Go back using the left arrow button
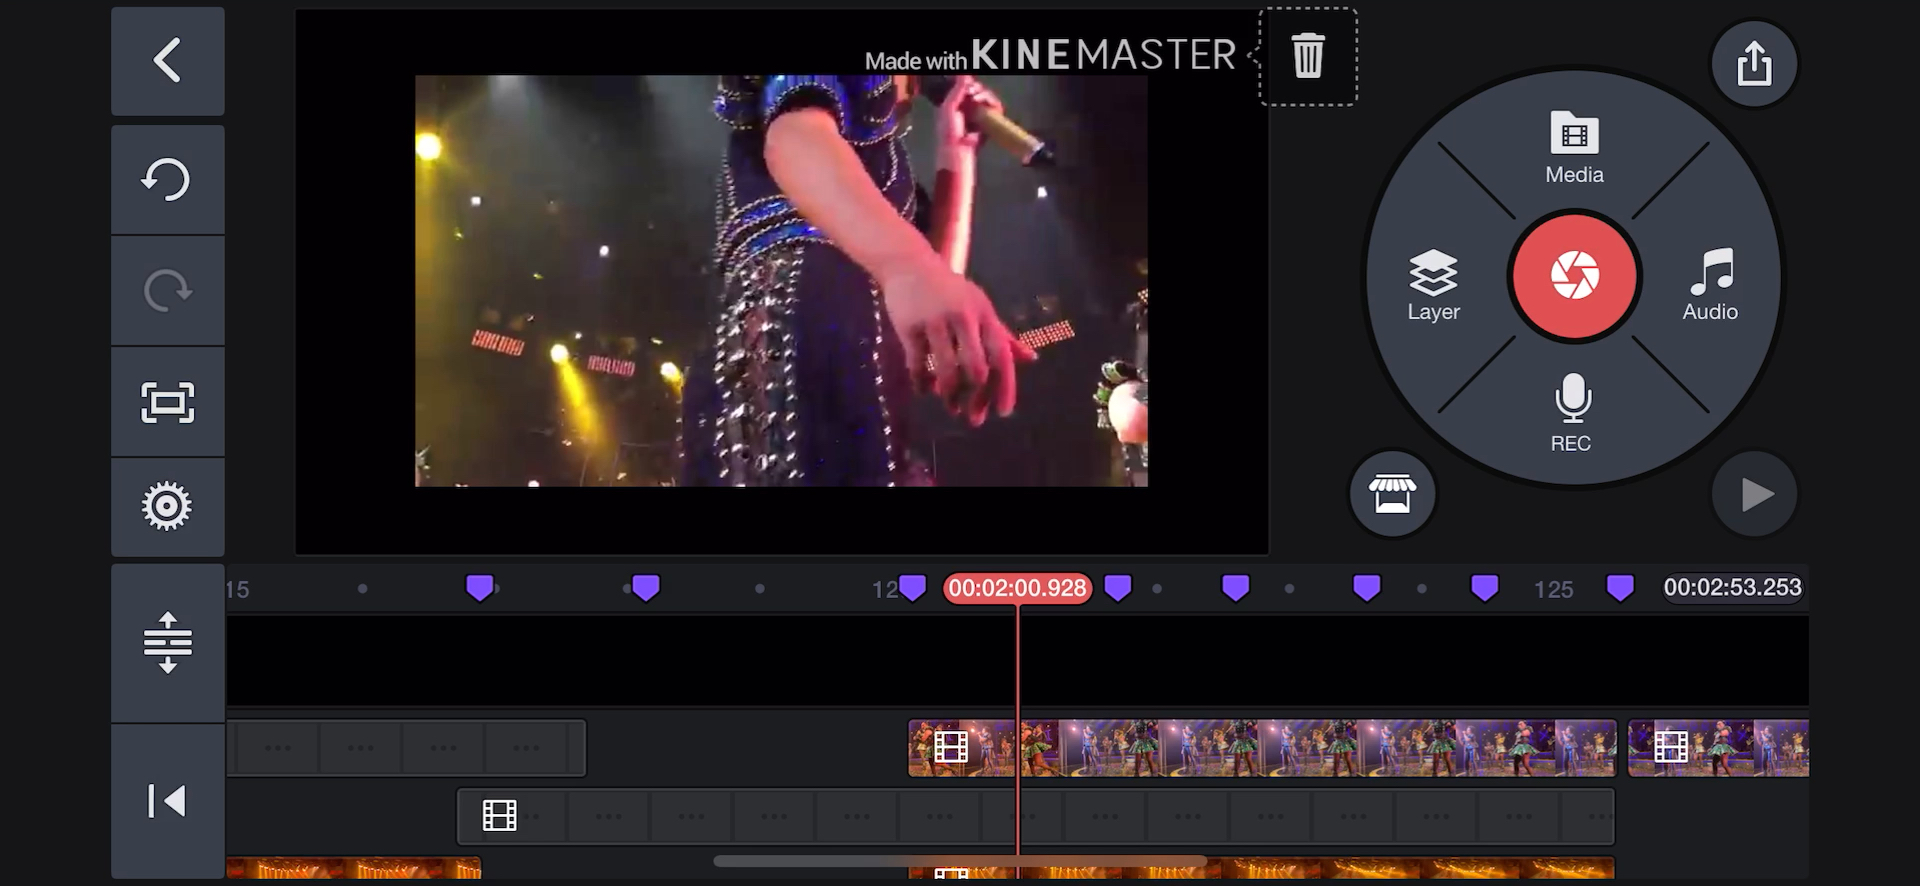 [x=167, y=61]
